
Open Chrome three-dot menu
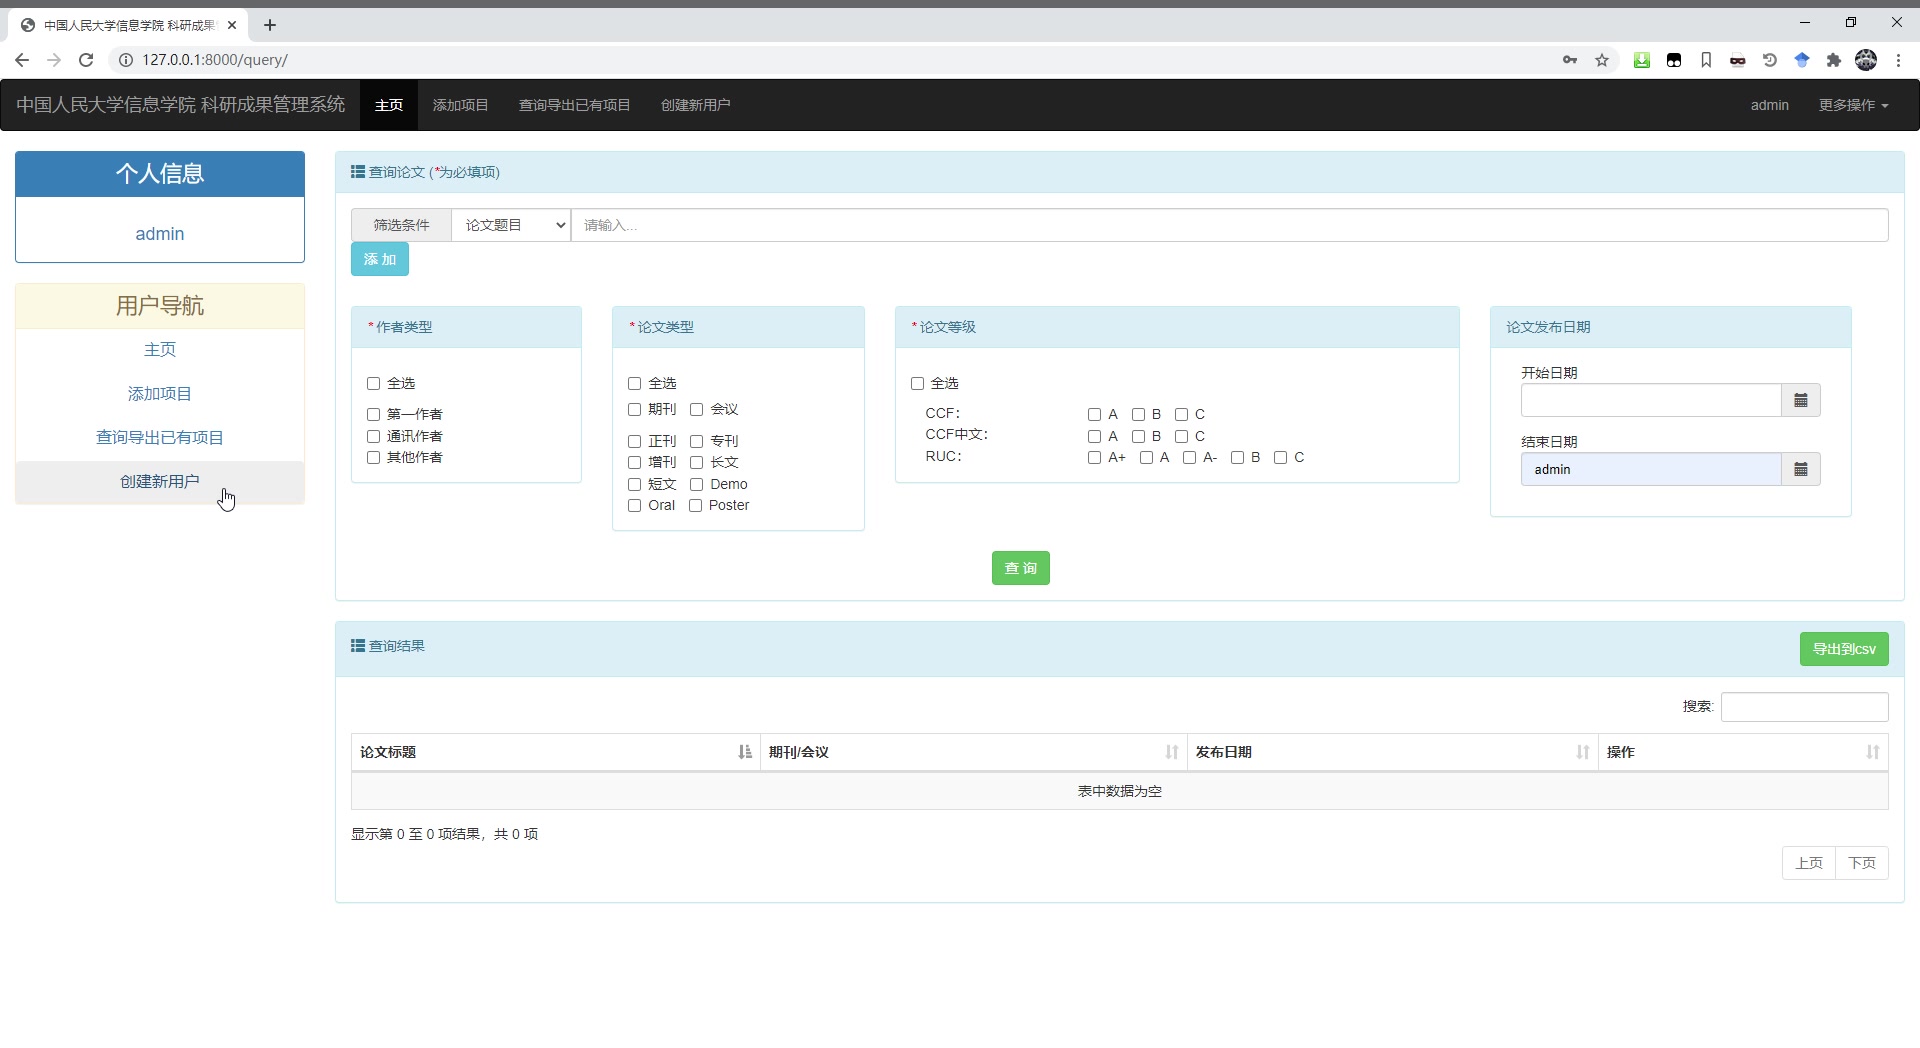1898,60
